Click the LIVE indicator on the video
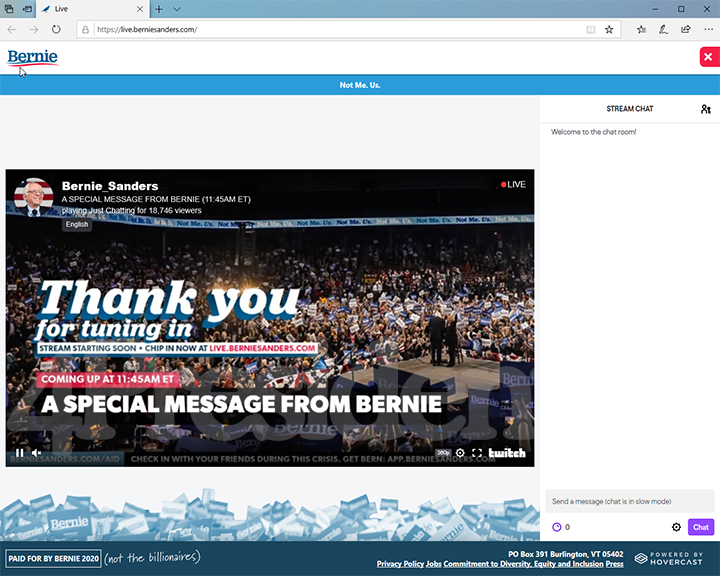 click(x=513, y=184)
